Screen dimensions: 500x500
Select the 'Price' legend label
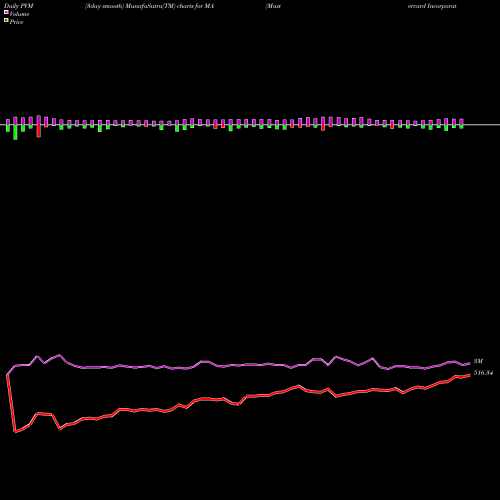[x=16, y=22]
